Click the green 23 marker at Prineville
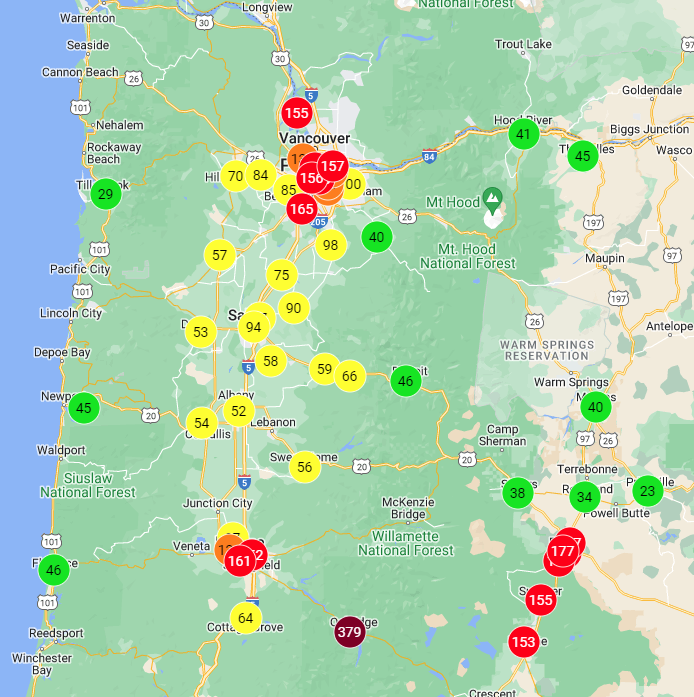 648,491
